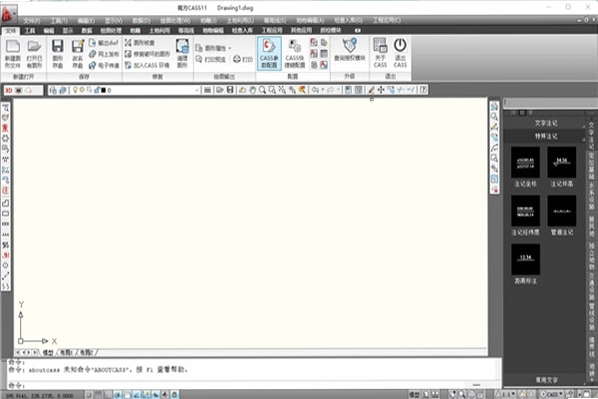Screen dimensions: 598x399
Task: Click the small save floppy icon in the toolbar
Action: tap(230, 90)
